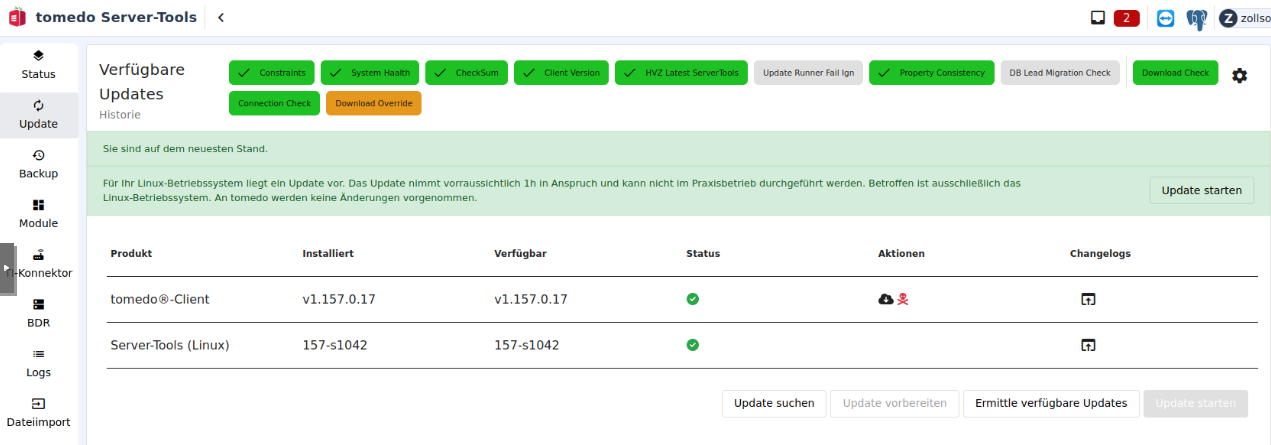Click the Download Check badge
The width and height of the screenshot is (1271, 445).
1175,73
